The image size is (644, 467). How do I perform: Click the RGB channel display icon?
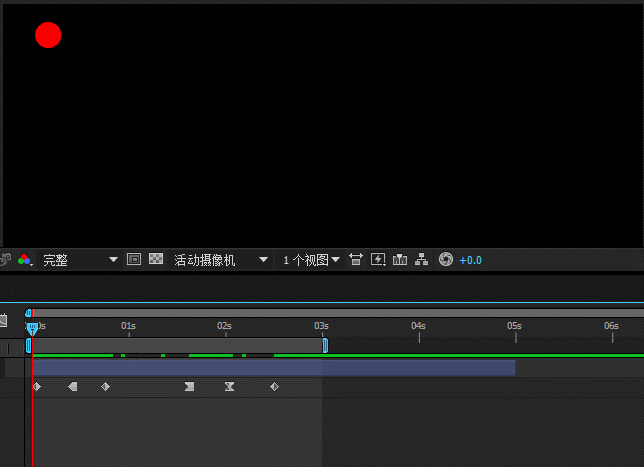tap(24, 260)
